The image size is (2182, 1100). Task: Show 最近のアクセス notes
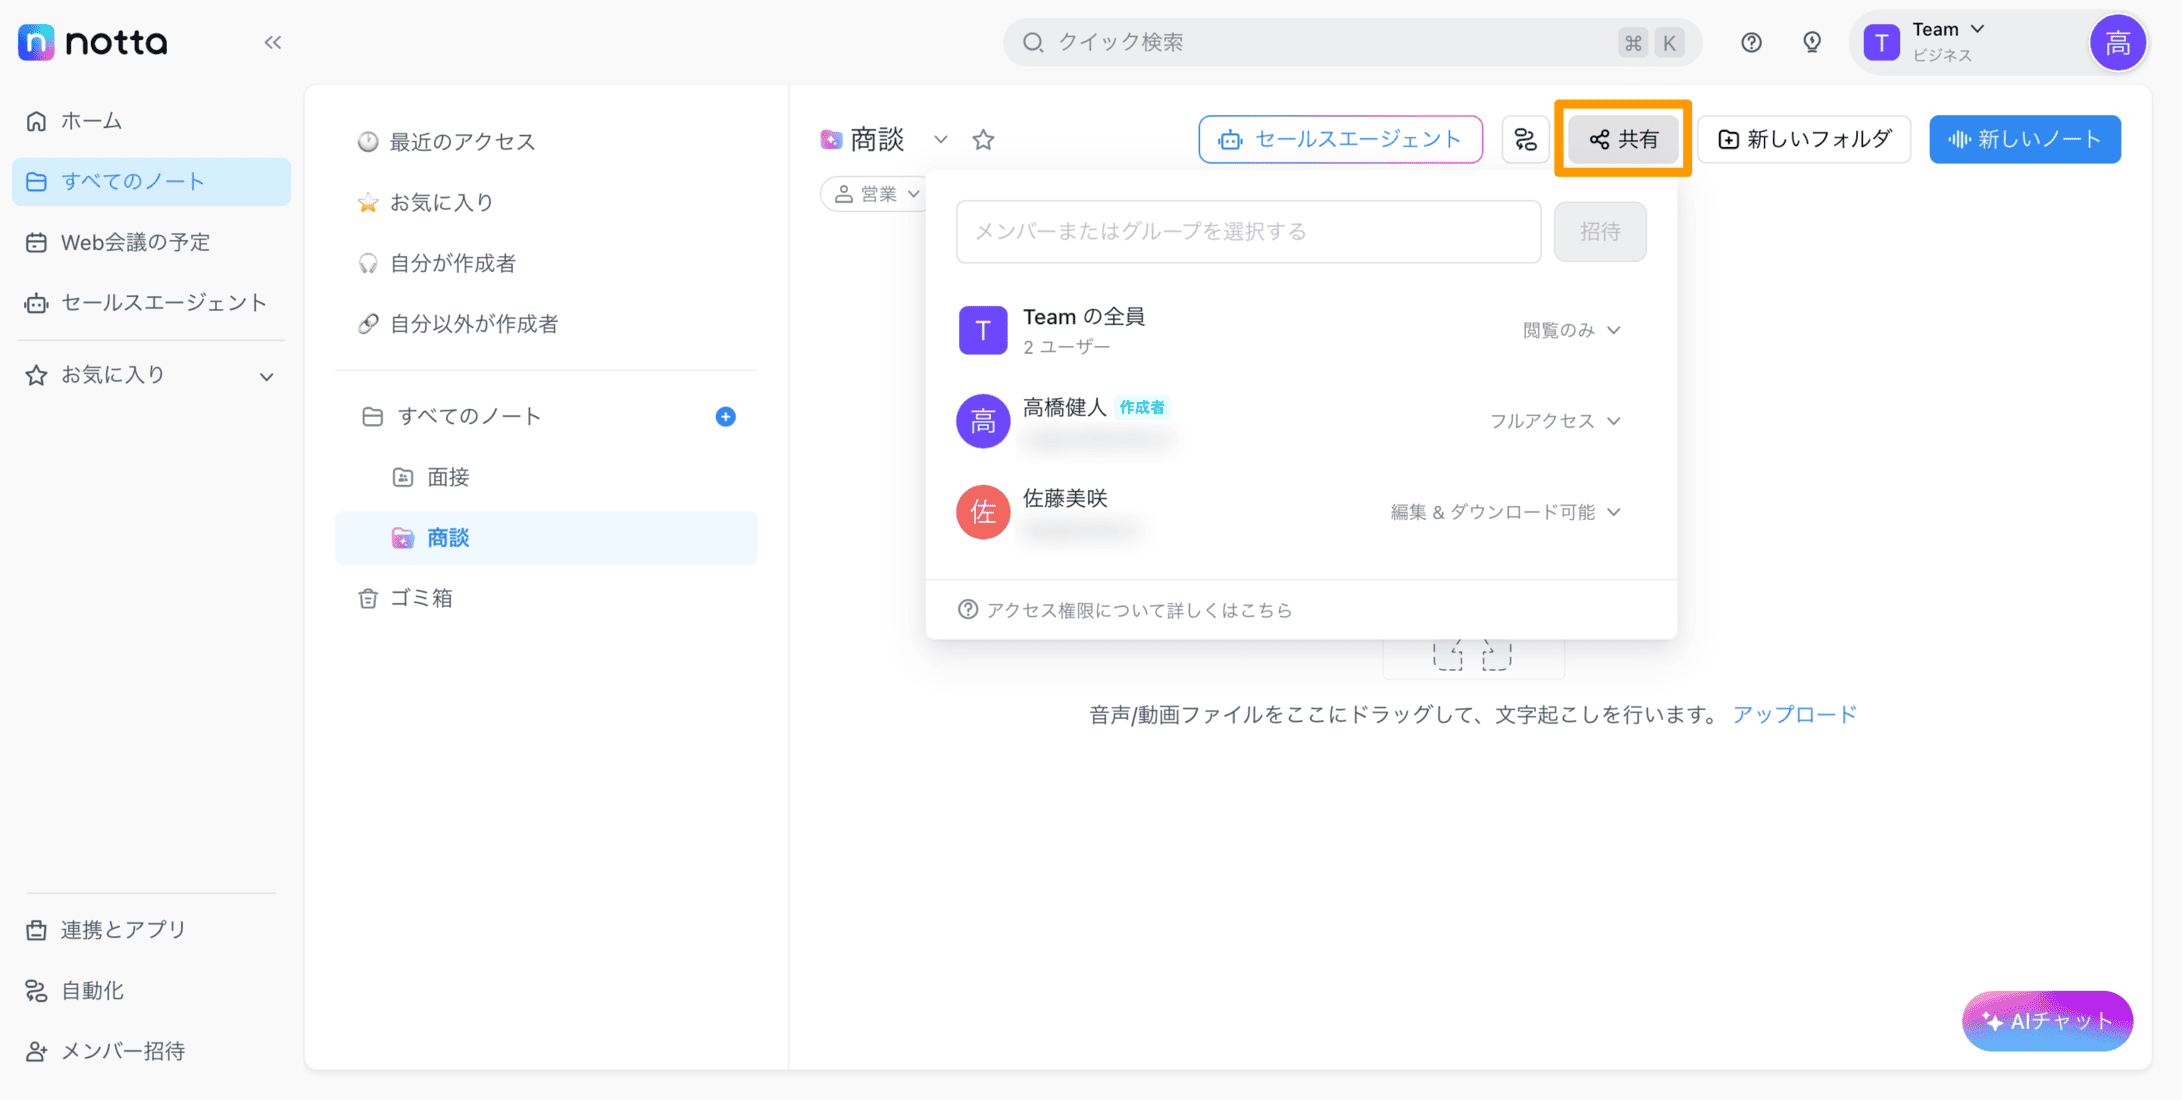point(546,142)
